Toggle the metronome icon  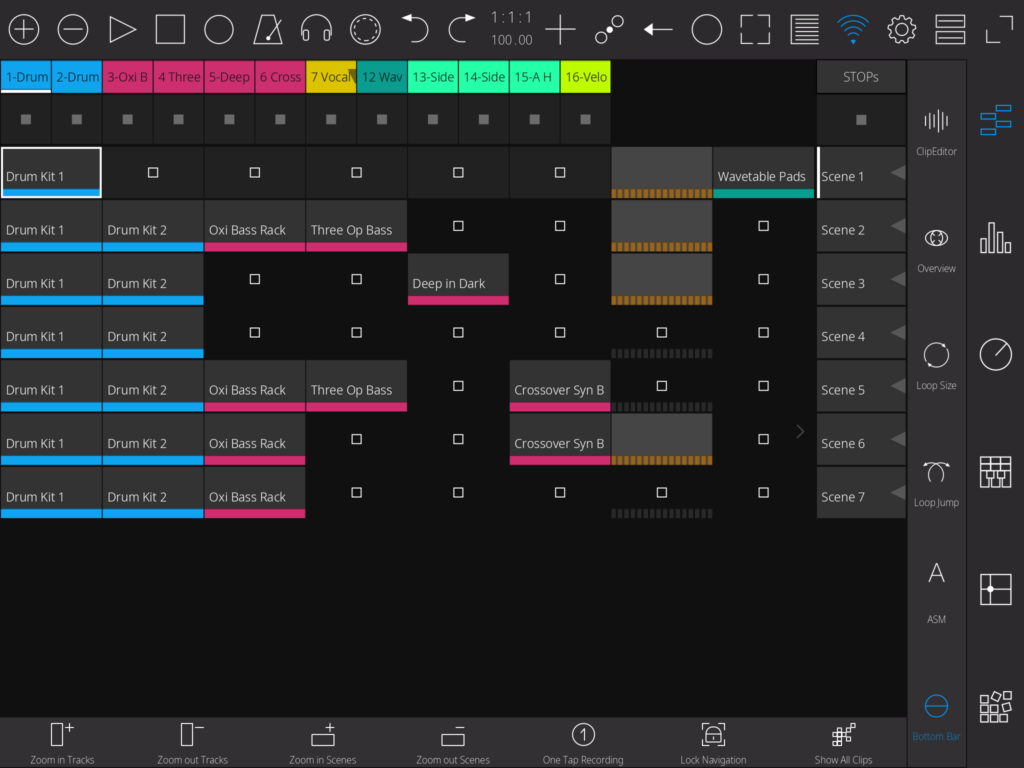(x=268, y=30)
